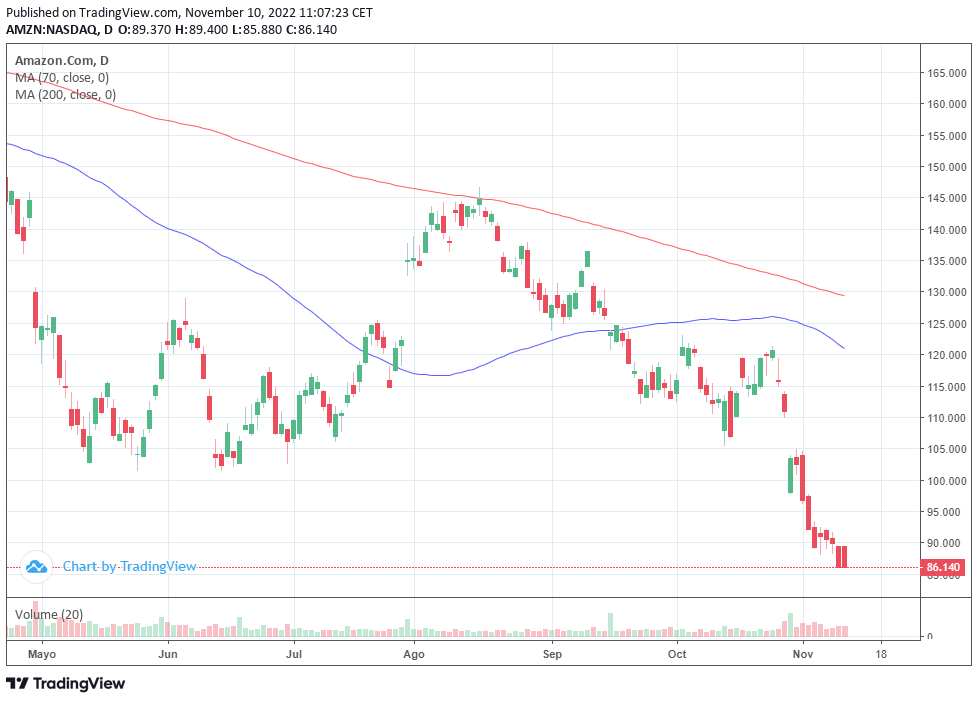Viewport: 978px width, 702px height.
Task: Click the 'Published on TradingView.com' header text
Action: pos(92,12)
